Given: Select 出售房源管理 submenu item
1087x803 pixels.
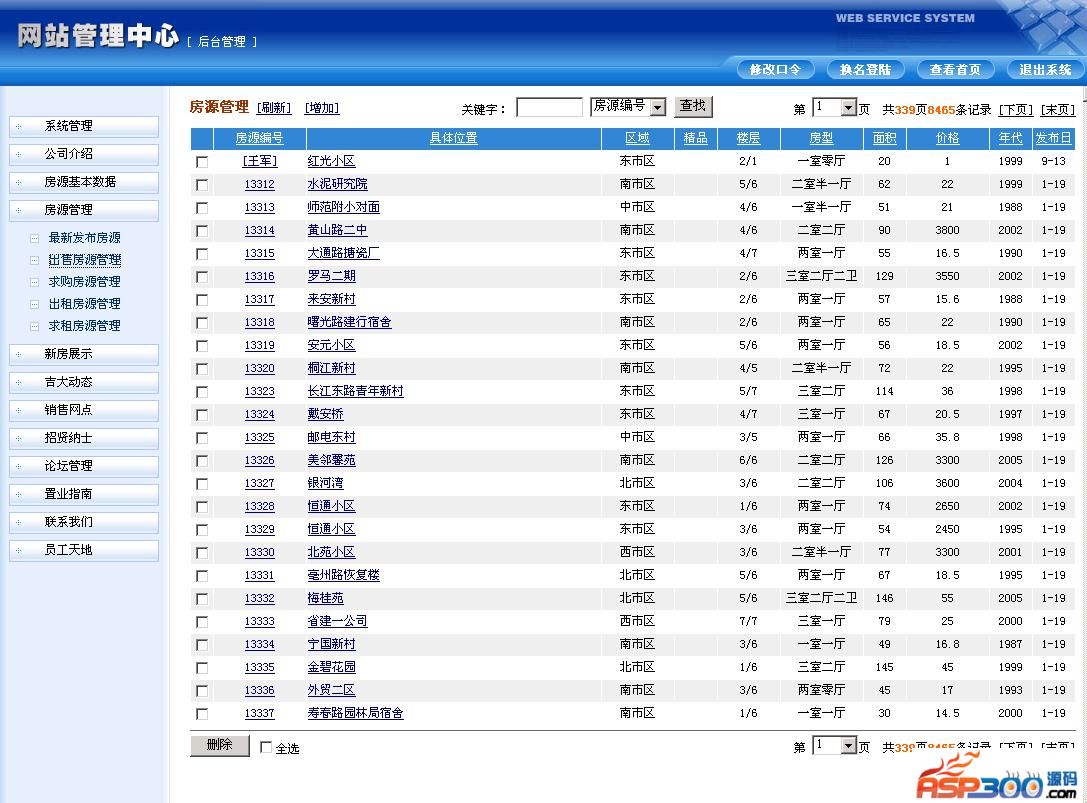Looking at the screenshot, I should tap(85, 260).
